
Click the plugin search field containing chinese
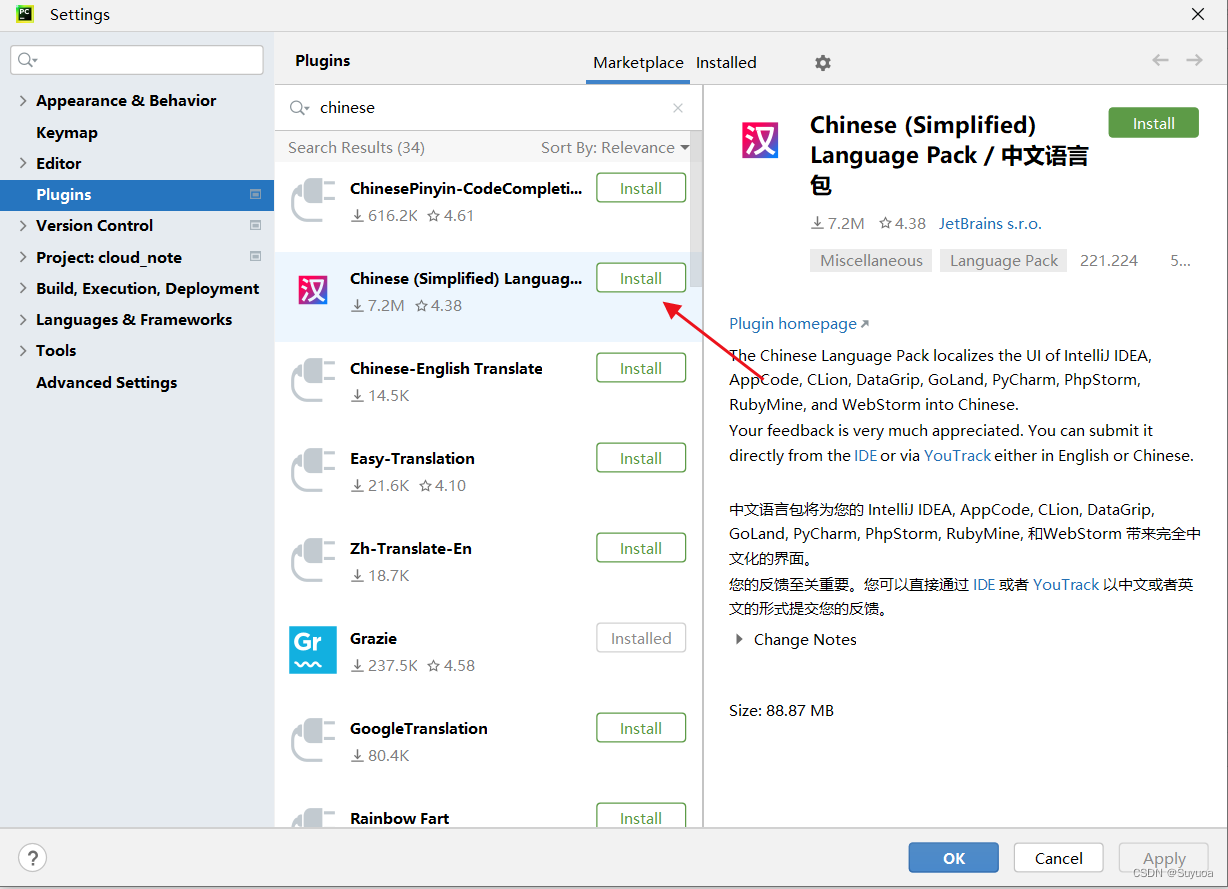tap(490, 108)
